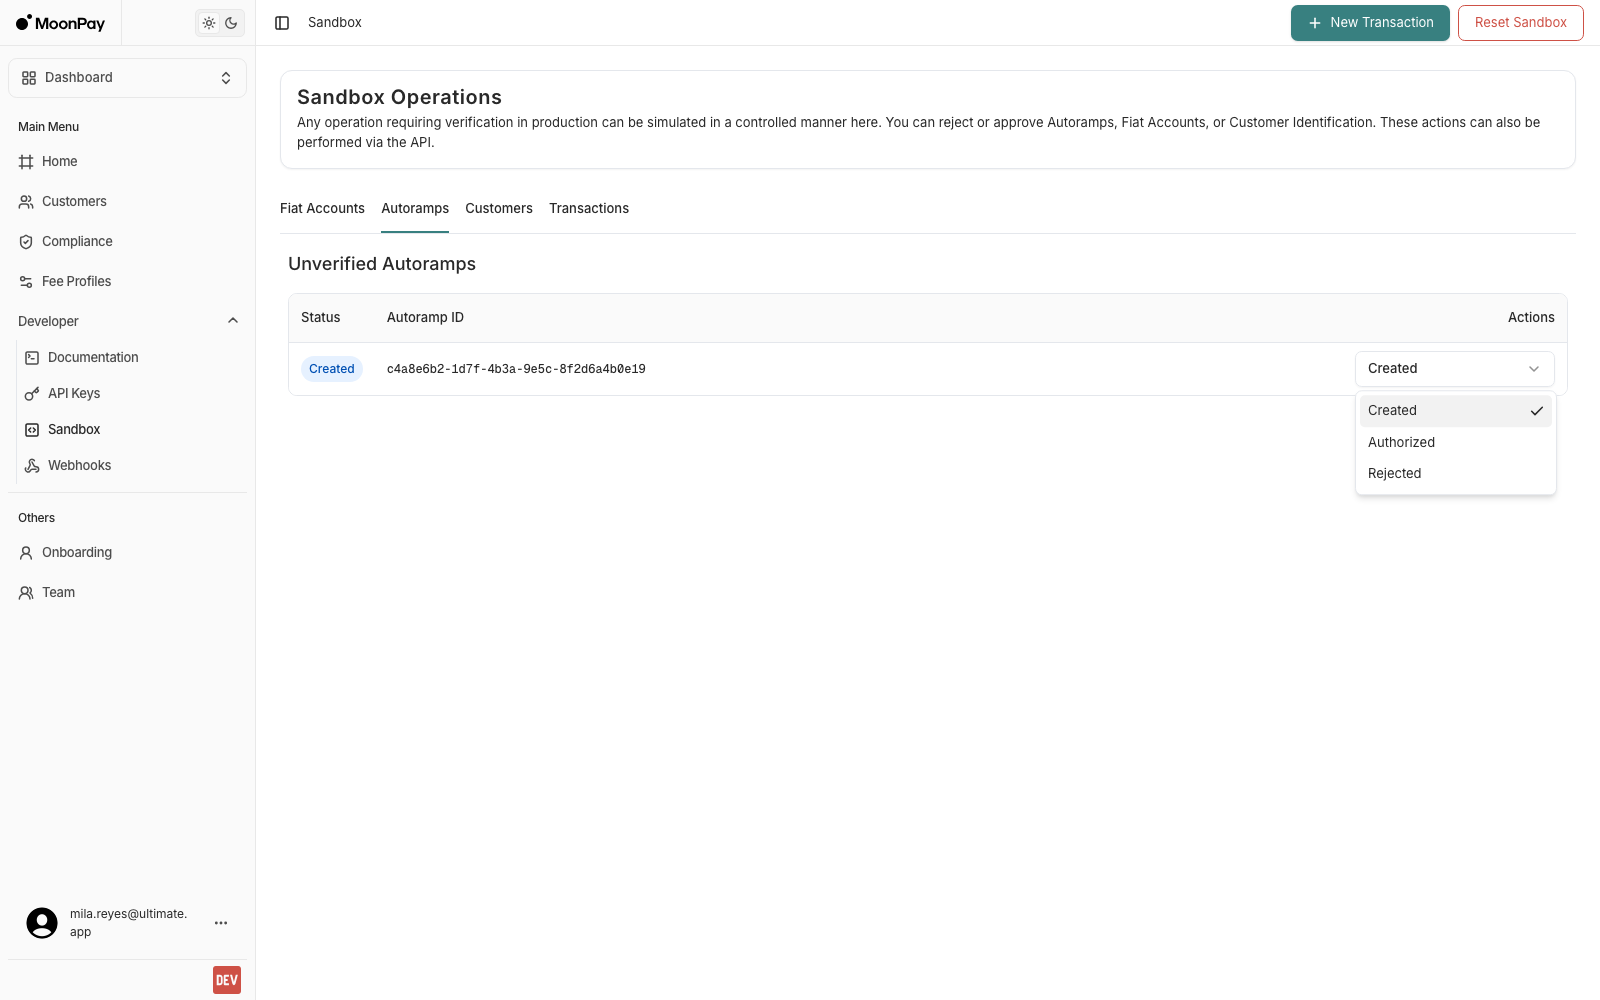Click the New Transaction button

click(1370, 23)
